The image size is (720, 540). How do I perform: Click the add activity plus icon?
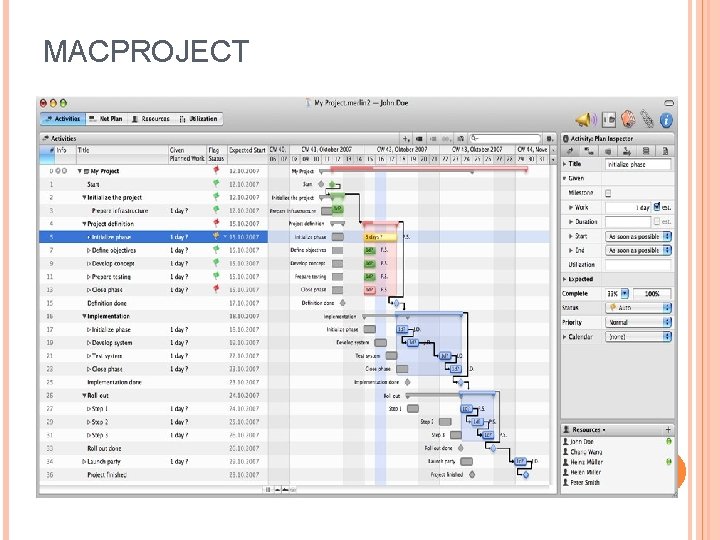tap(406, 139)
